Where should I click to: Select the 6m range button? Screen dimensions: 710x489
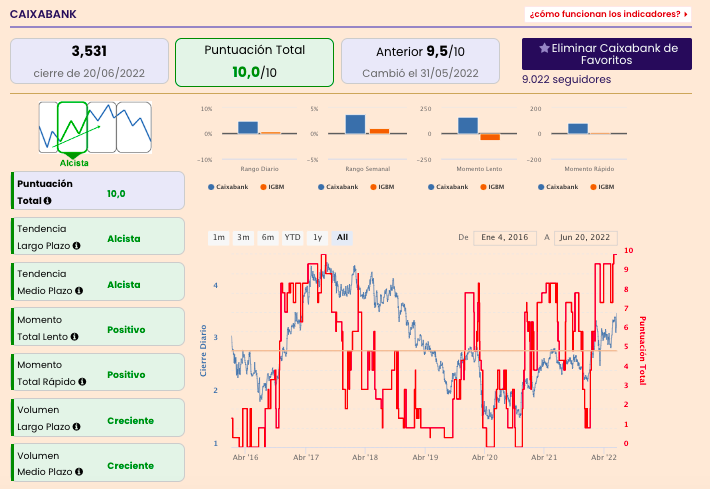click(268, 238)
